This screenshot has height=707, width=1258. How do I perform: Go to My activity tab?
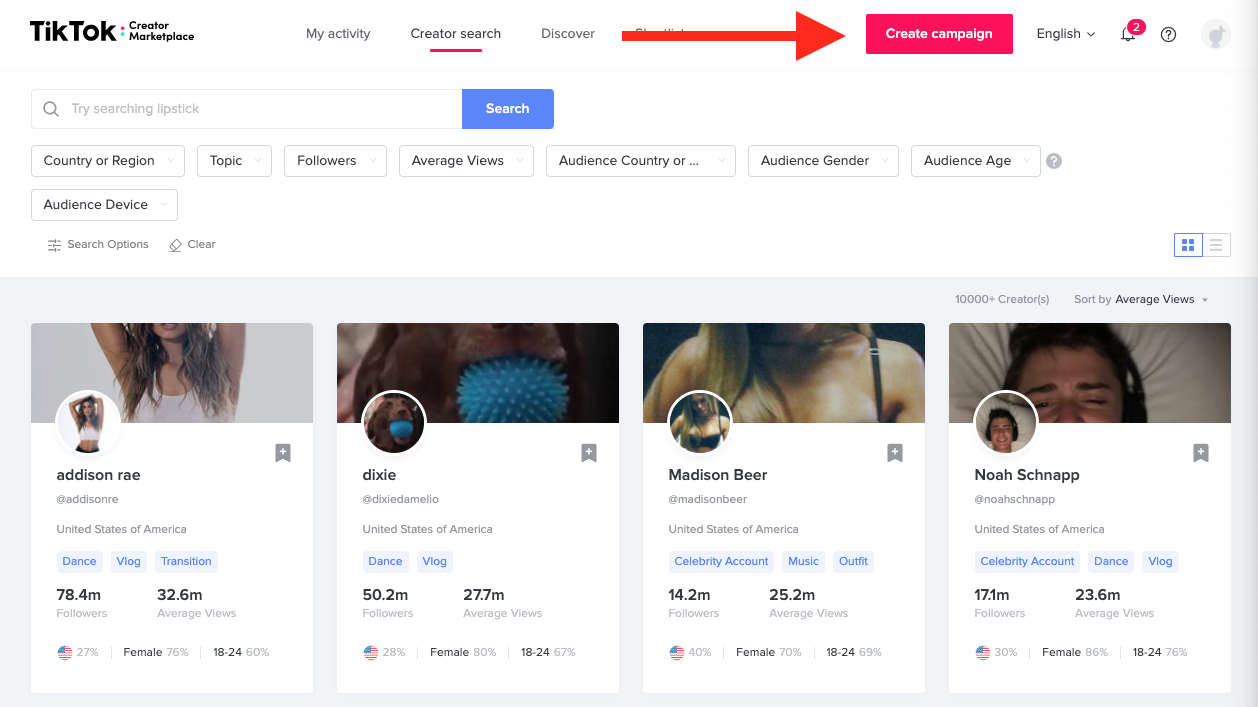point(338,34)
